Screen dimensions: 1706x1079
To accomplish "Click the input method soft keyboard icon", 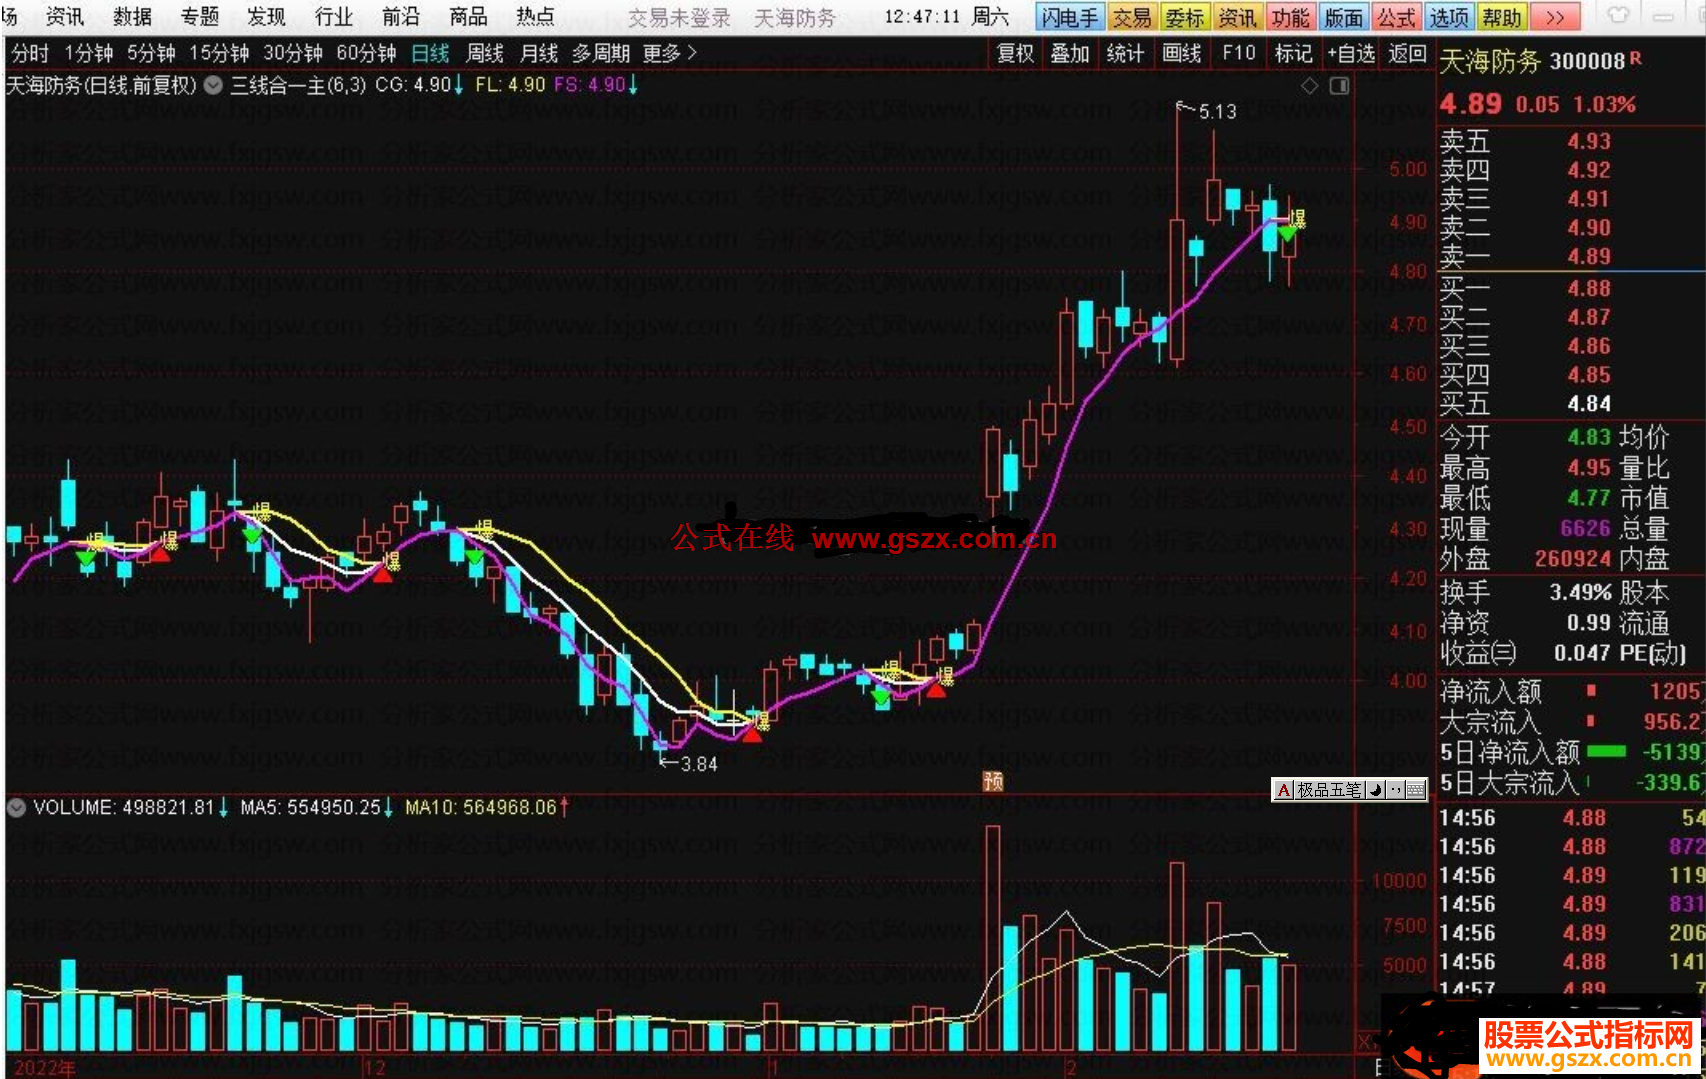I will pyautogui.click(x=1415, y=790).
